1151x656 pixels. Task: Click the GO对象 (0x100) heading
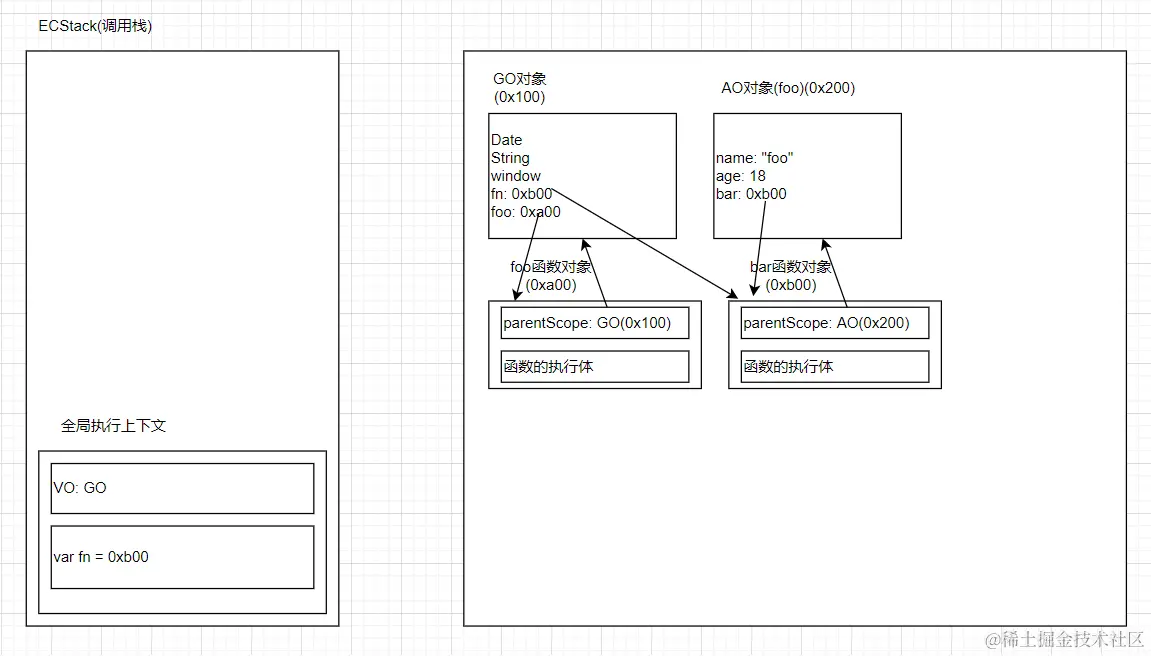pos(520,88)
